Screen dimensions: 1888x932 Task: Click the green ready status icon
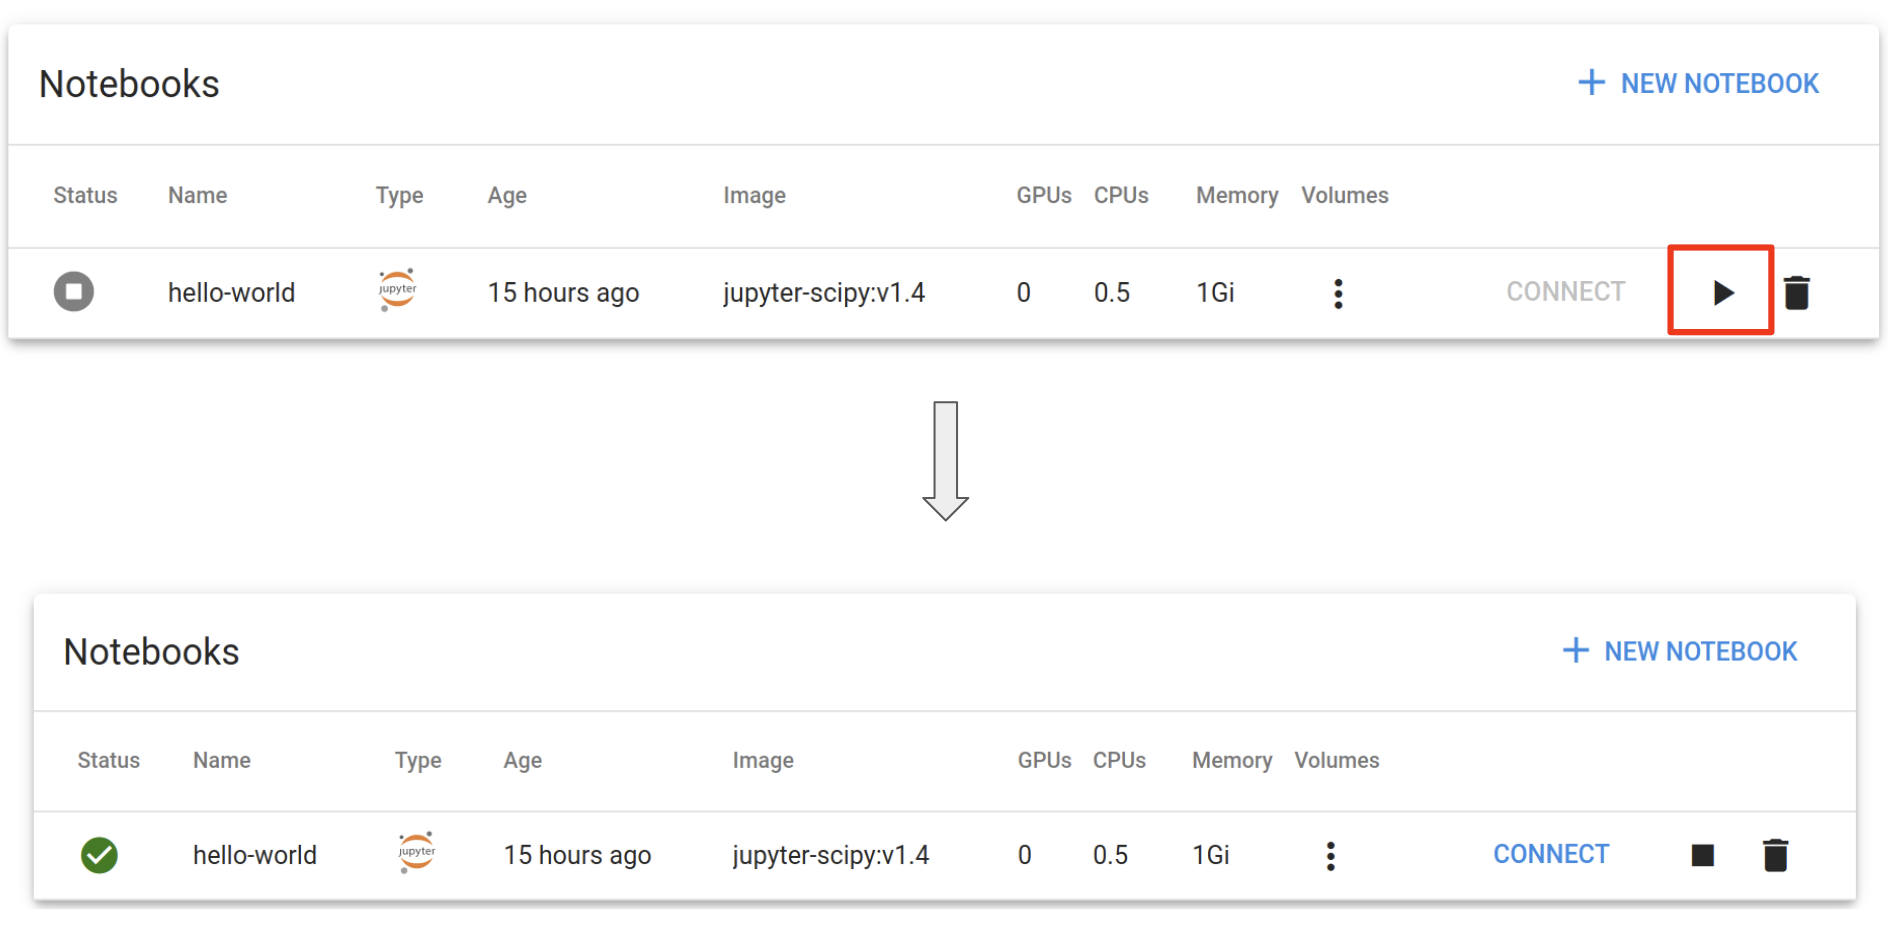(x=99, y=855)
